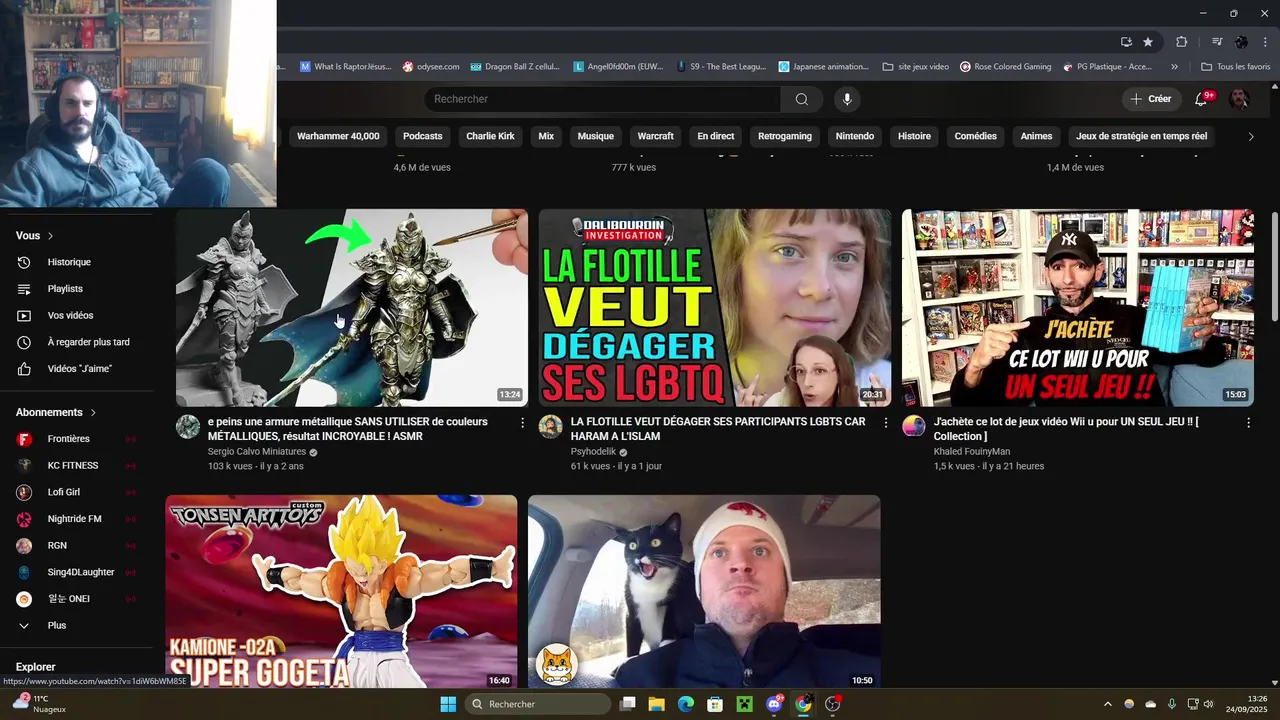The height and width of the screenshot is (720, 1280).
Task: Open Discord from the taskbar
Action: [x=774, y=704]
